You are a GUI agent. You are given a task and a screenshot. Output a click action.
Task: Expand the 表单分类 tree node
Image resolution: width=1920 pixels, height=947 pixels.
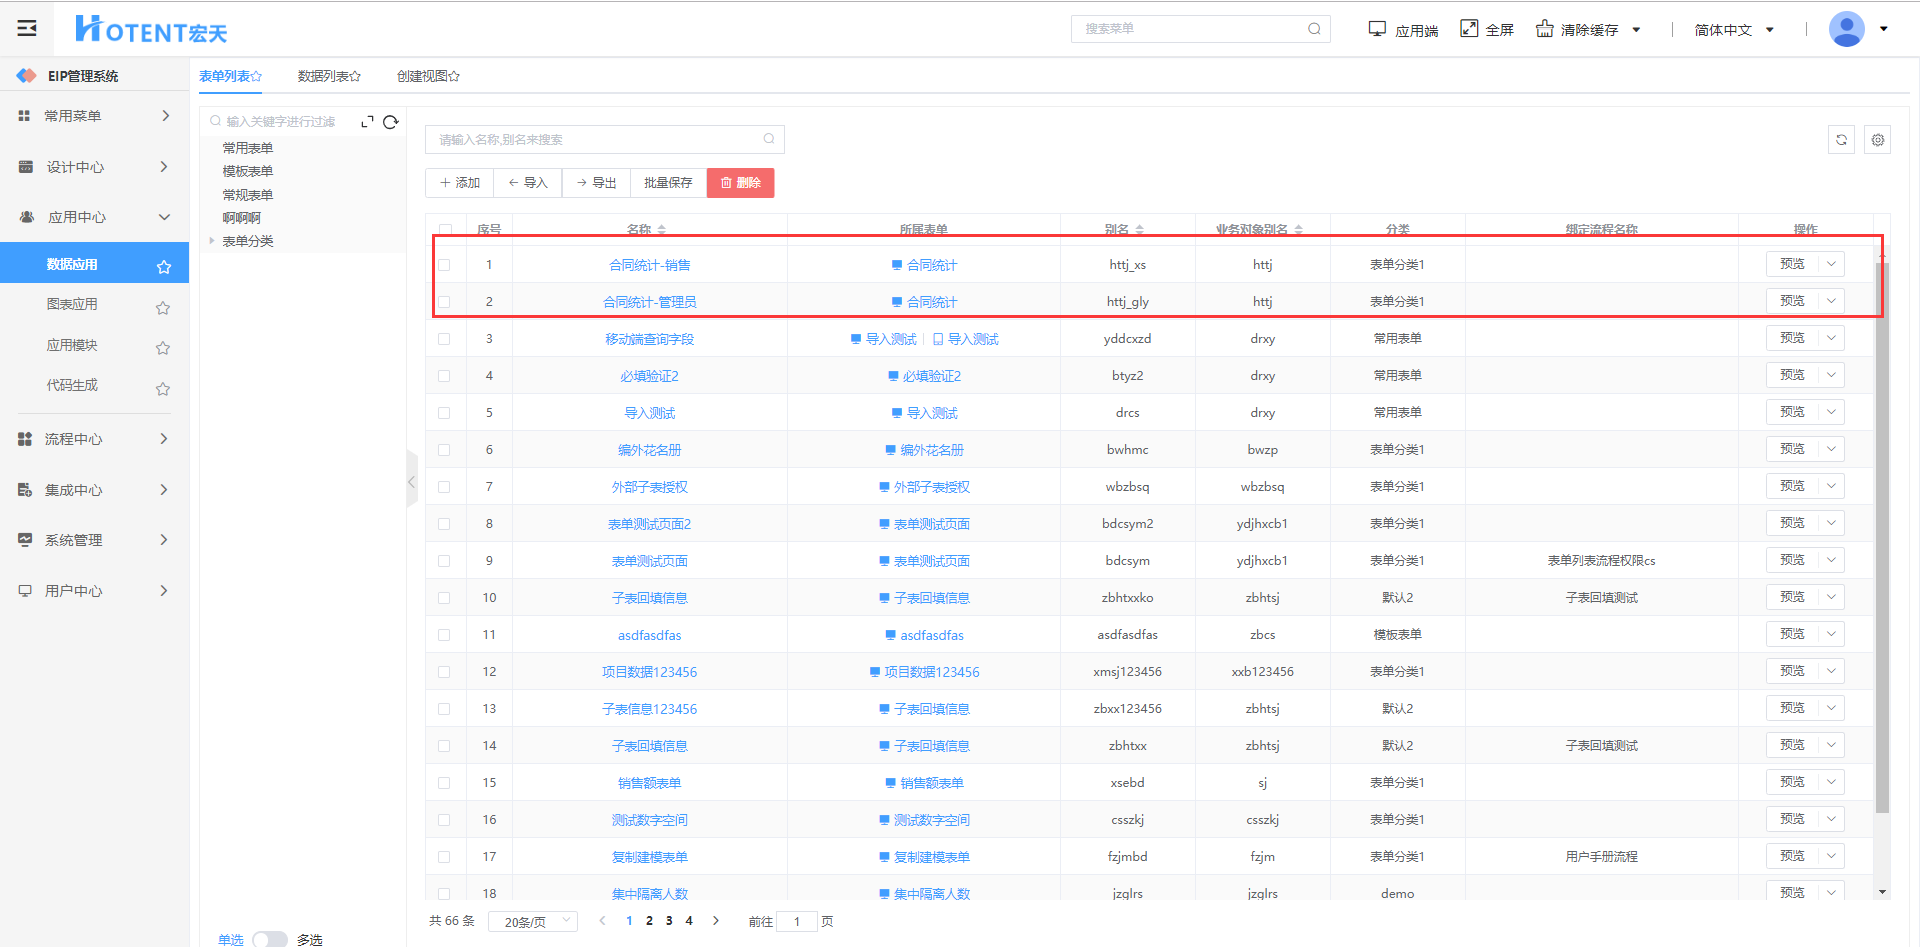(x=212, y=241)
